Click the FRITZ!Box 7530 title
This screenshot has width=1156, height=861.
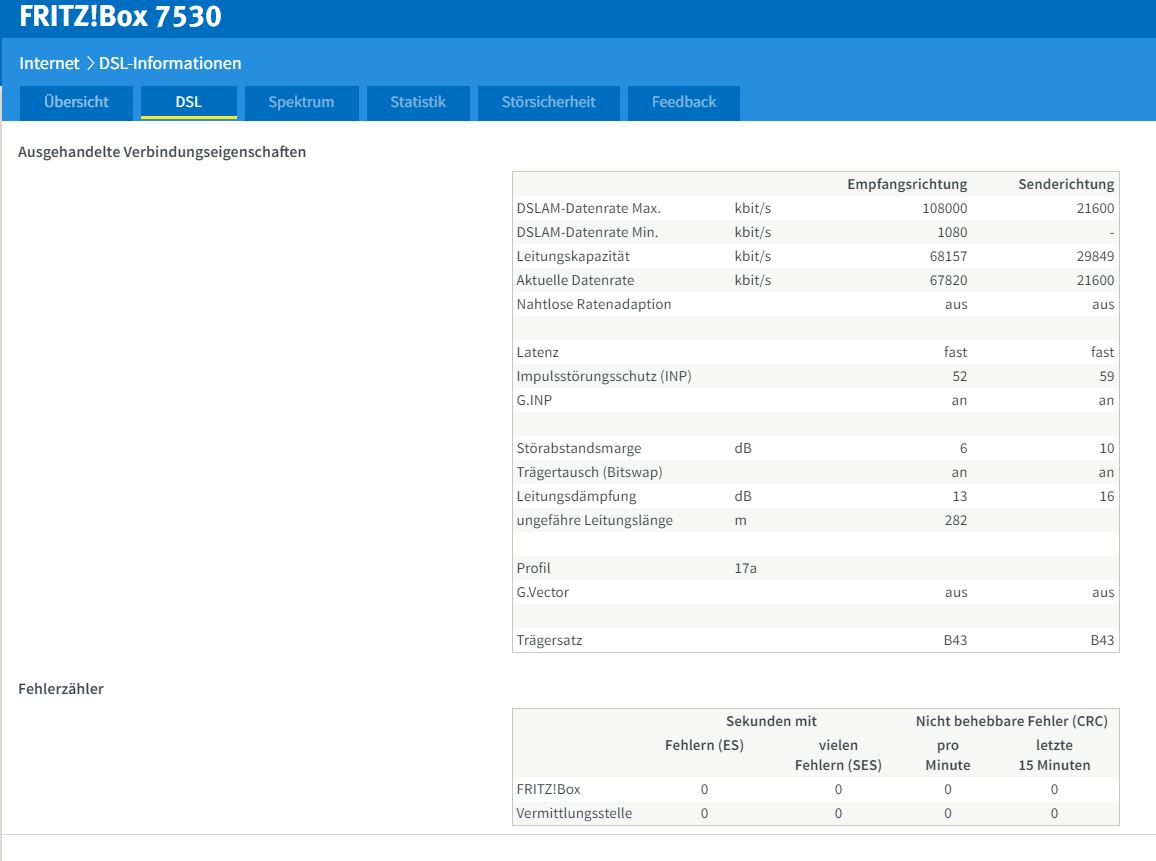[120, 16]
